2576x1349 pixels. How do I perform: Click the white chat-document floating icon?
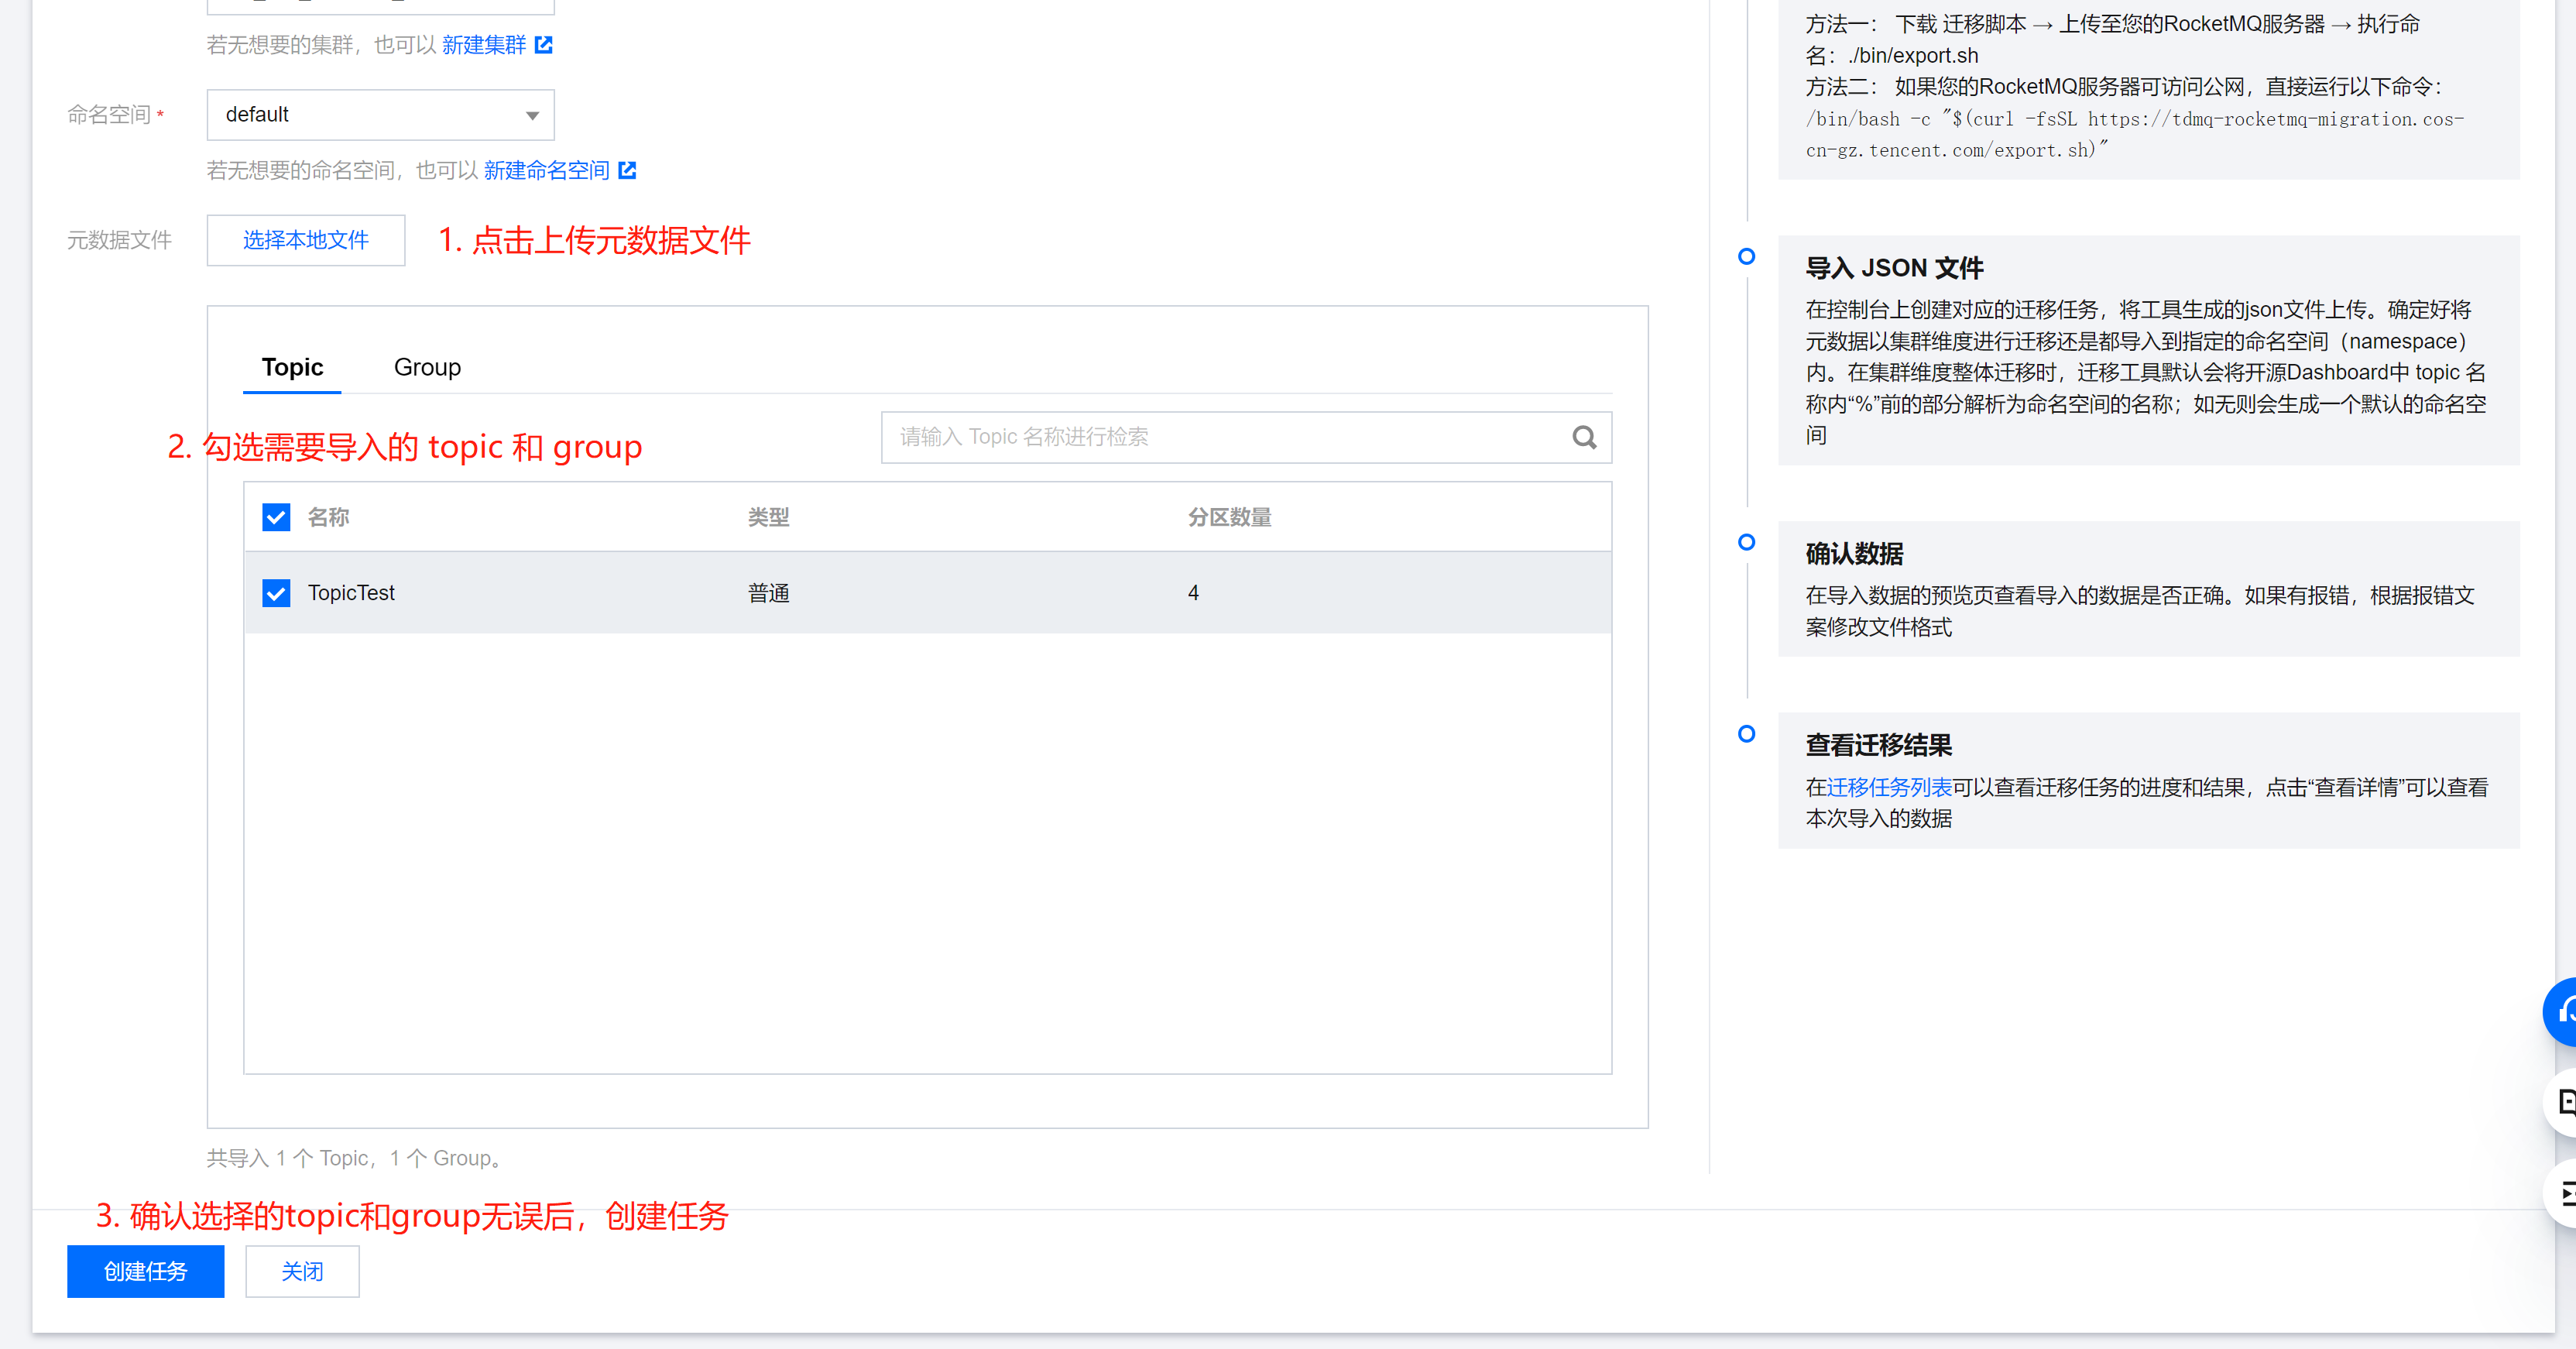pyautogui.click(x=2562, y=1102)
